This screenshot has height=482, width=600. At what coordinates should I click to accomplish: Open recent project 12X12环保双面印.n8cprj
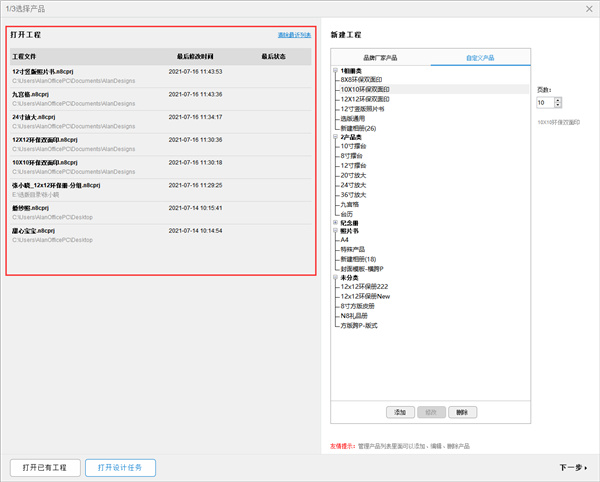click(161, 144)
